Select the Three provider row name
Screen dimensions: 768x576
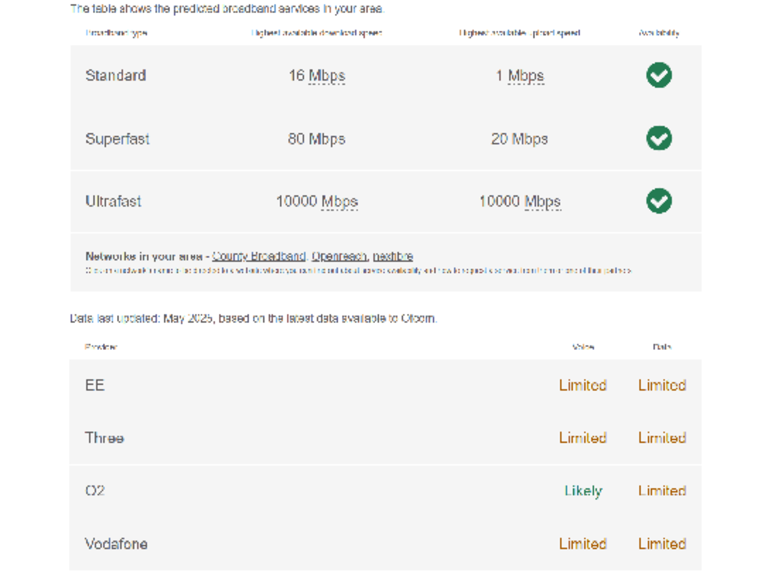pos(105,438)
